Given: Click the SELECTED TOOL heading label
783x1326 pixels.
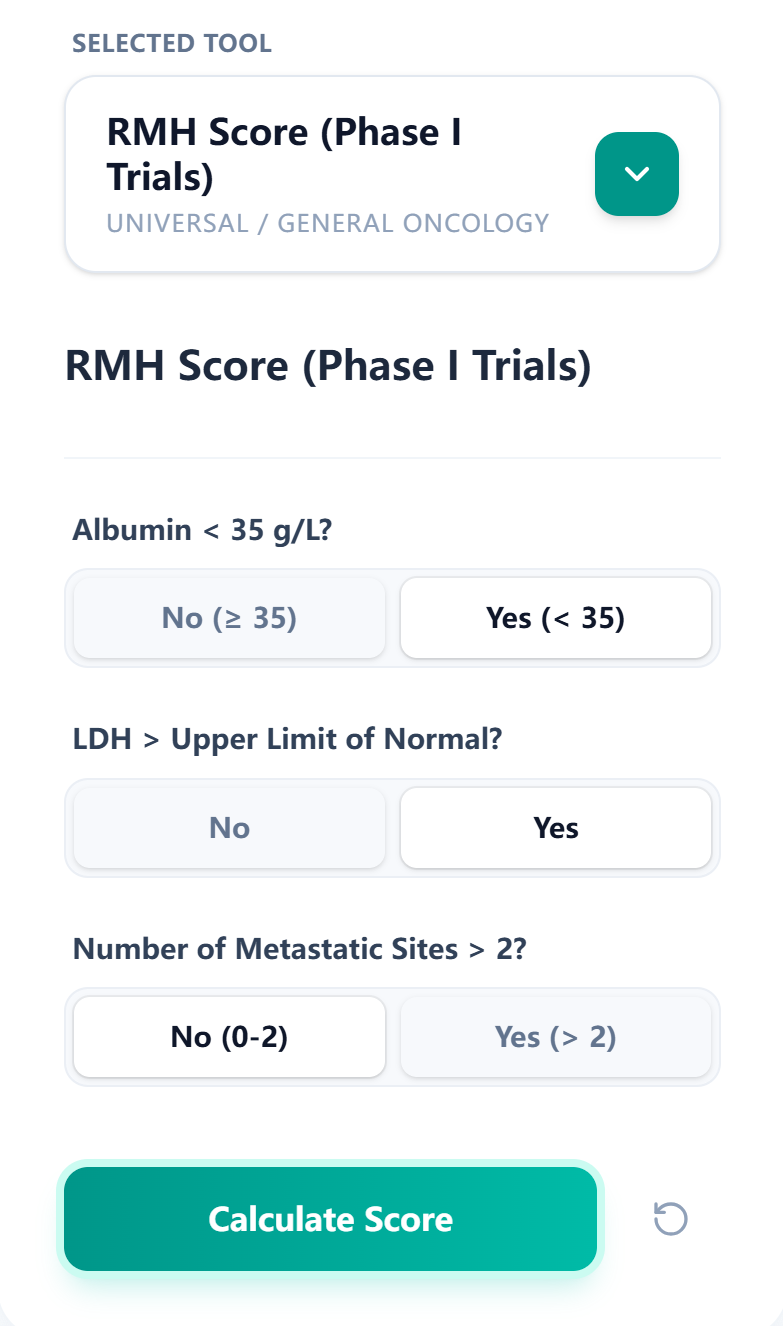Looking at the screenshot, I should (x=171, y=43).
